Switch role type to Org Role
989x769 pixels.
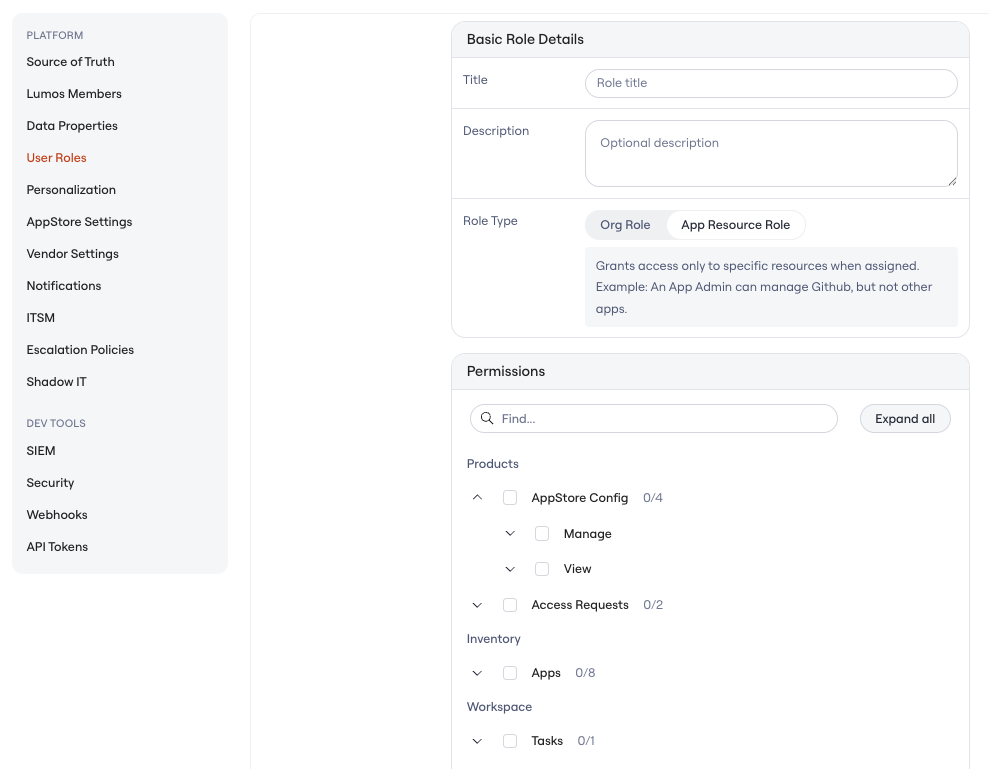click(x=625, y=225)
